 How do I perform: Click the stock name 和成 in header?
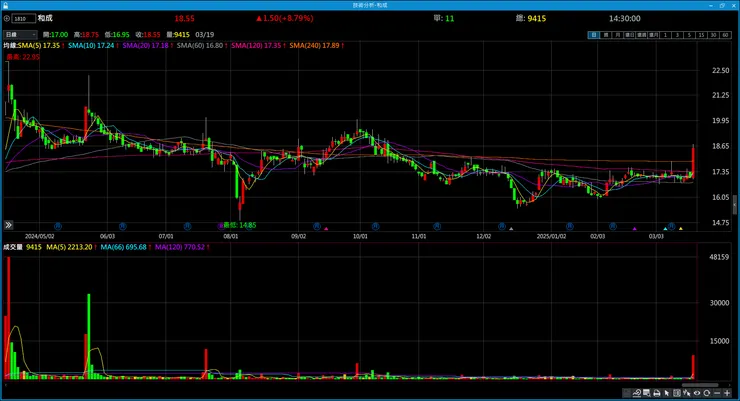click(x=45, y=18)
